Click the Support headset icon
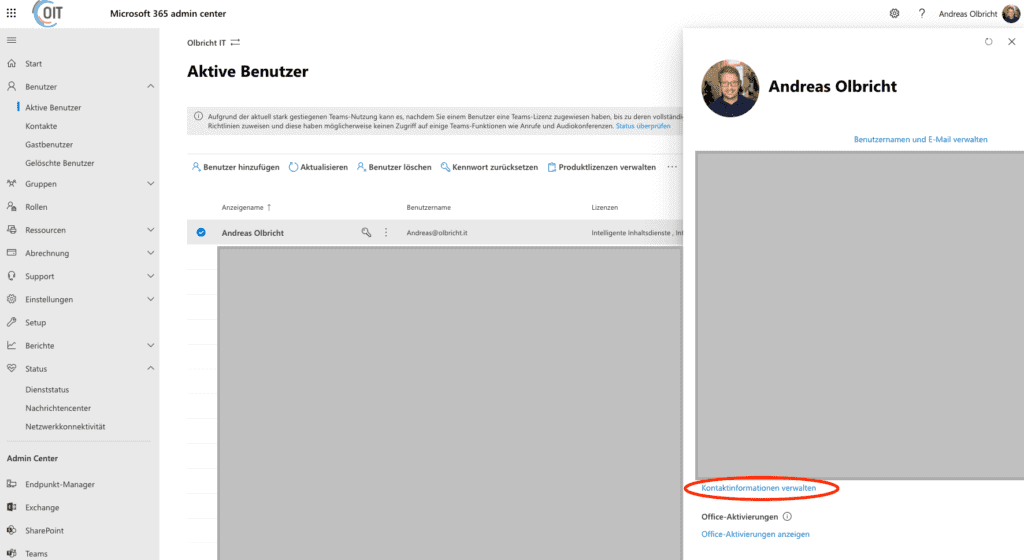Viewport: 1024px width, 560px height. click(x=11, y=276)
